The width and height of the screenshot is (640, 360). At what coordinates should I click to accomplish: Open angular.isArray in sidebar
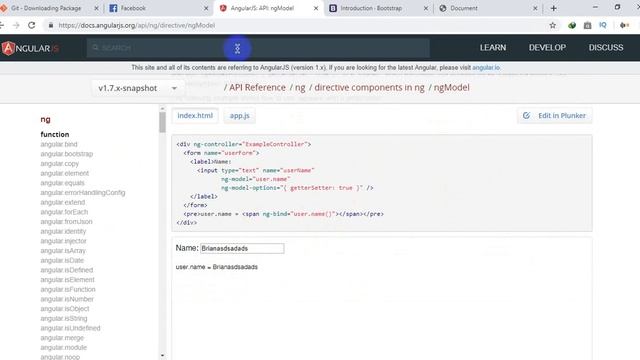(63, 251)
